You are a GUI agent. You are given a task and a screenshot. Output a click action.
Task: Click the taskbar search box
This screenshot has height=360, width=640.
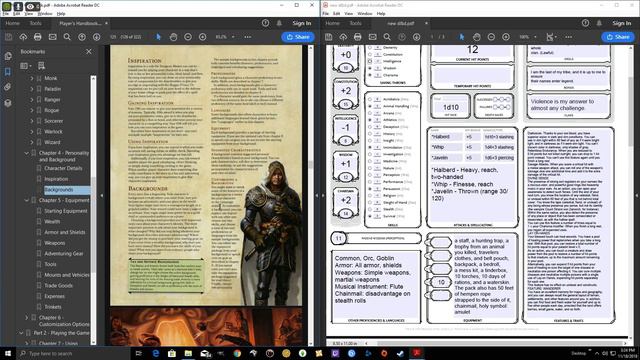(73, 353)
